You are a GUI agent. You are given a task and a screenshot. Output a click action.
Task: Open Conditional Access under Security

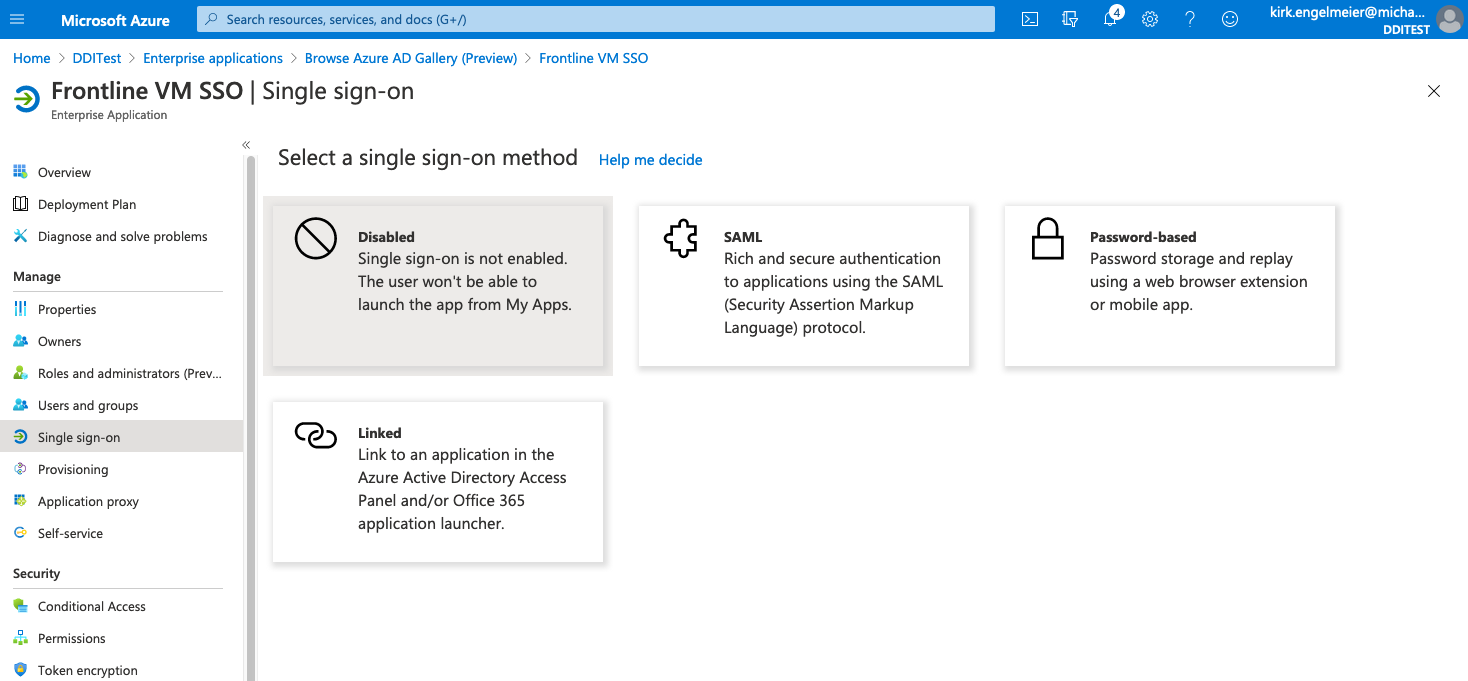pos(91,606)
